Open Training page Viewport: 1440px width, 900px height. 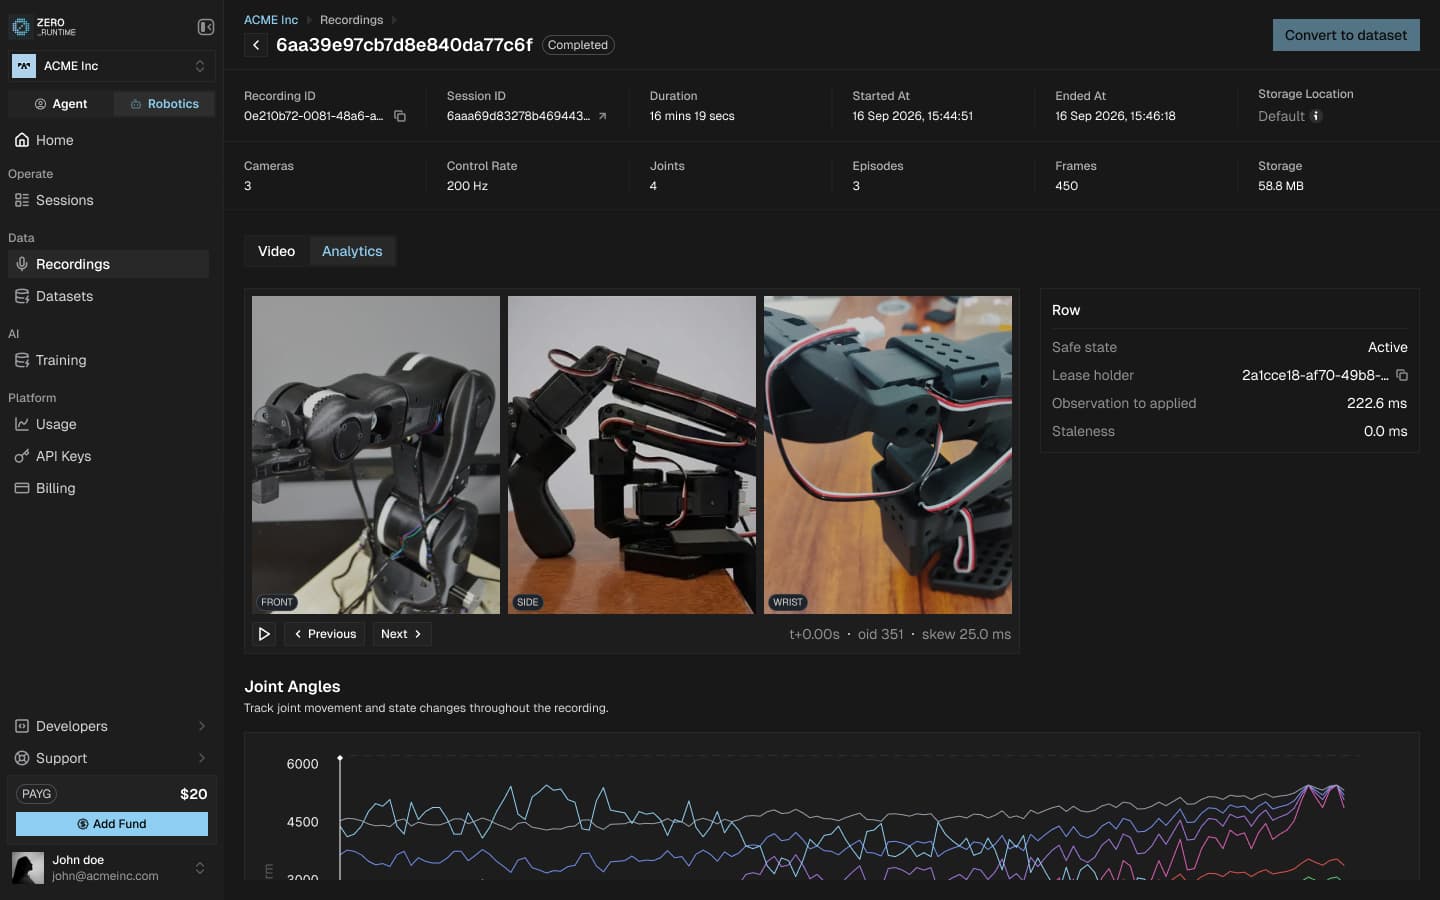[x=108, y=360]
